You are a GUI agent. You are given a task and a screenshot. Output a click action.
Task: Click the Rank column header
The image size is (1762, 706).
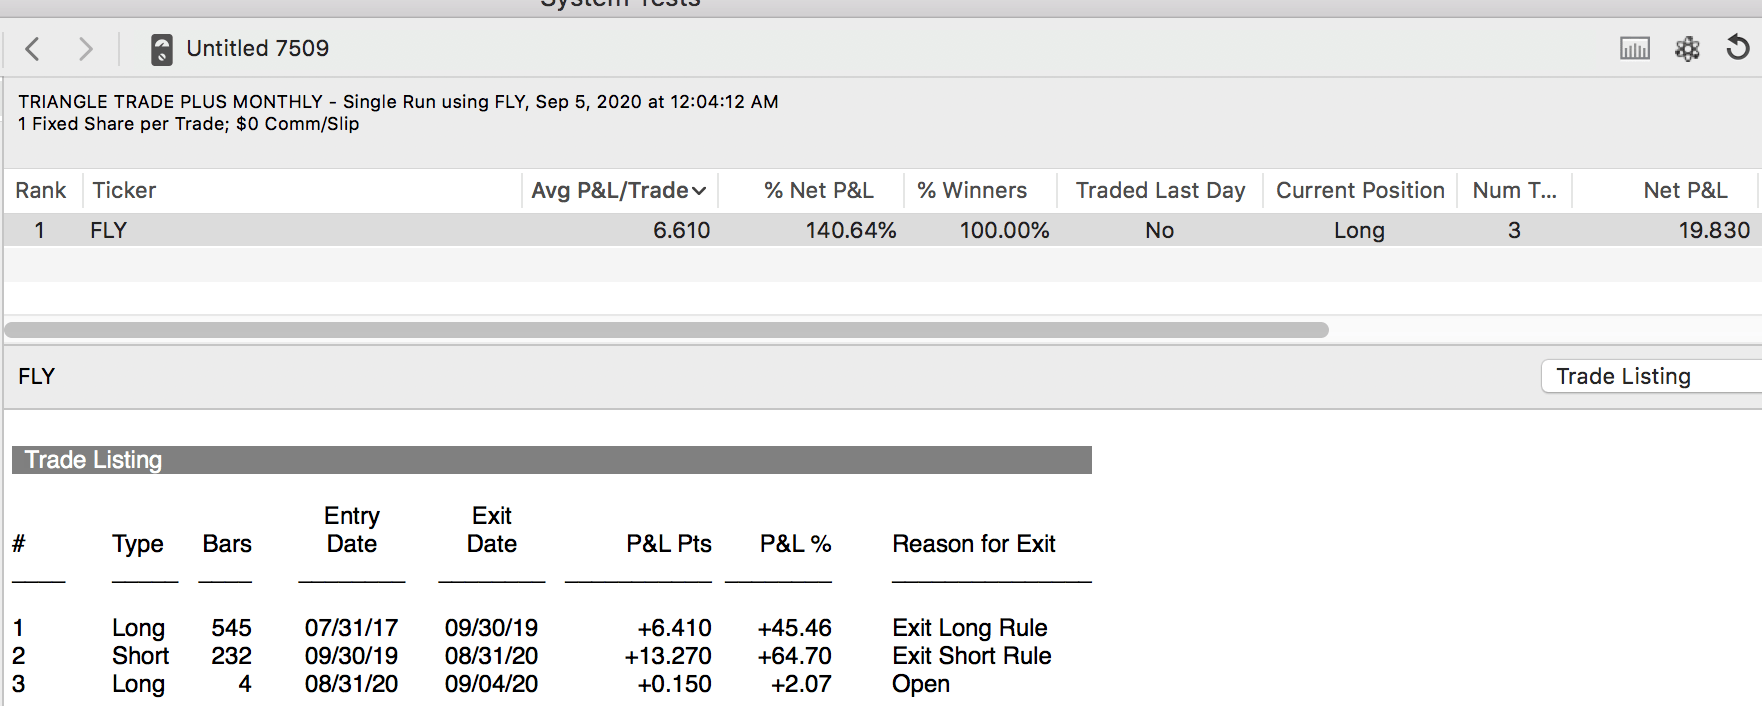(x=42, y=190)
